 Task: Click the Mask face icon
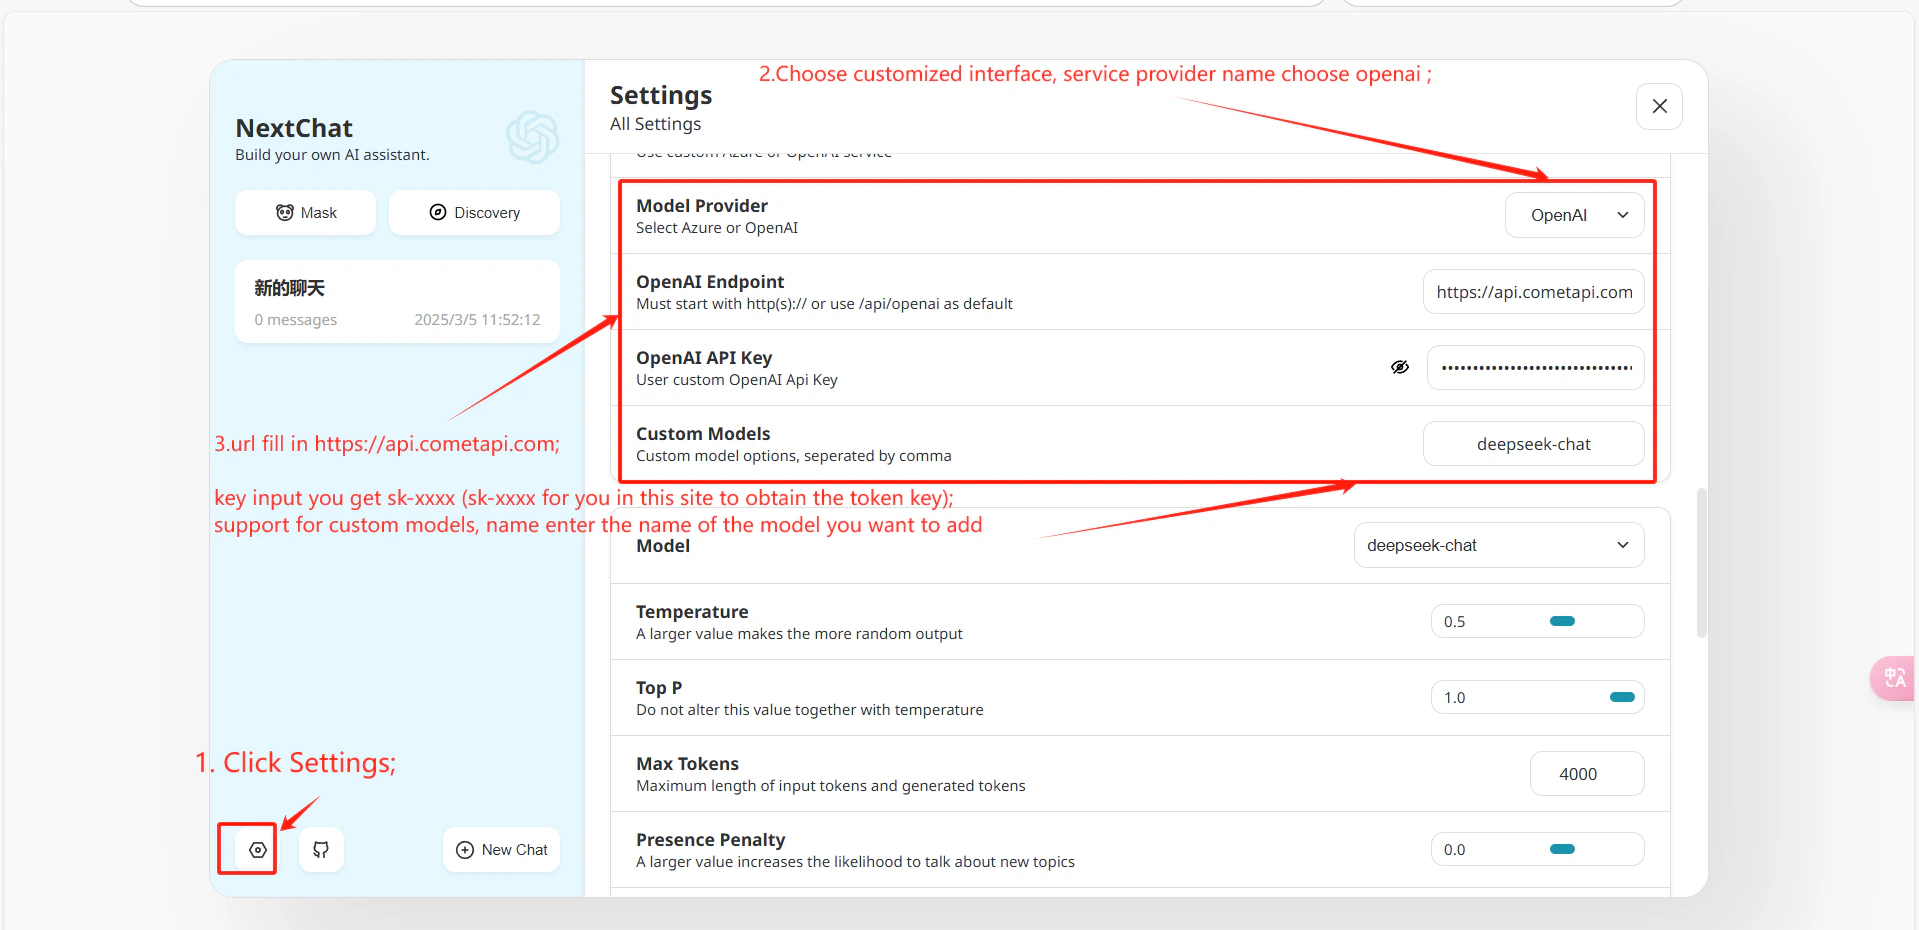coord(285,213)
